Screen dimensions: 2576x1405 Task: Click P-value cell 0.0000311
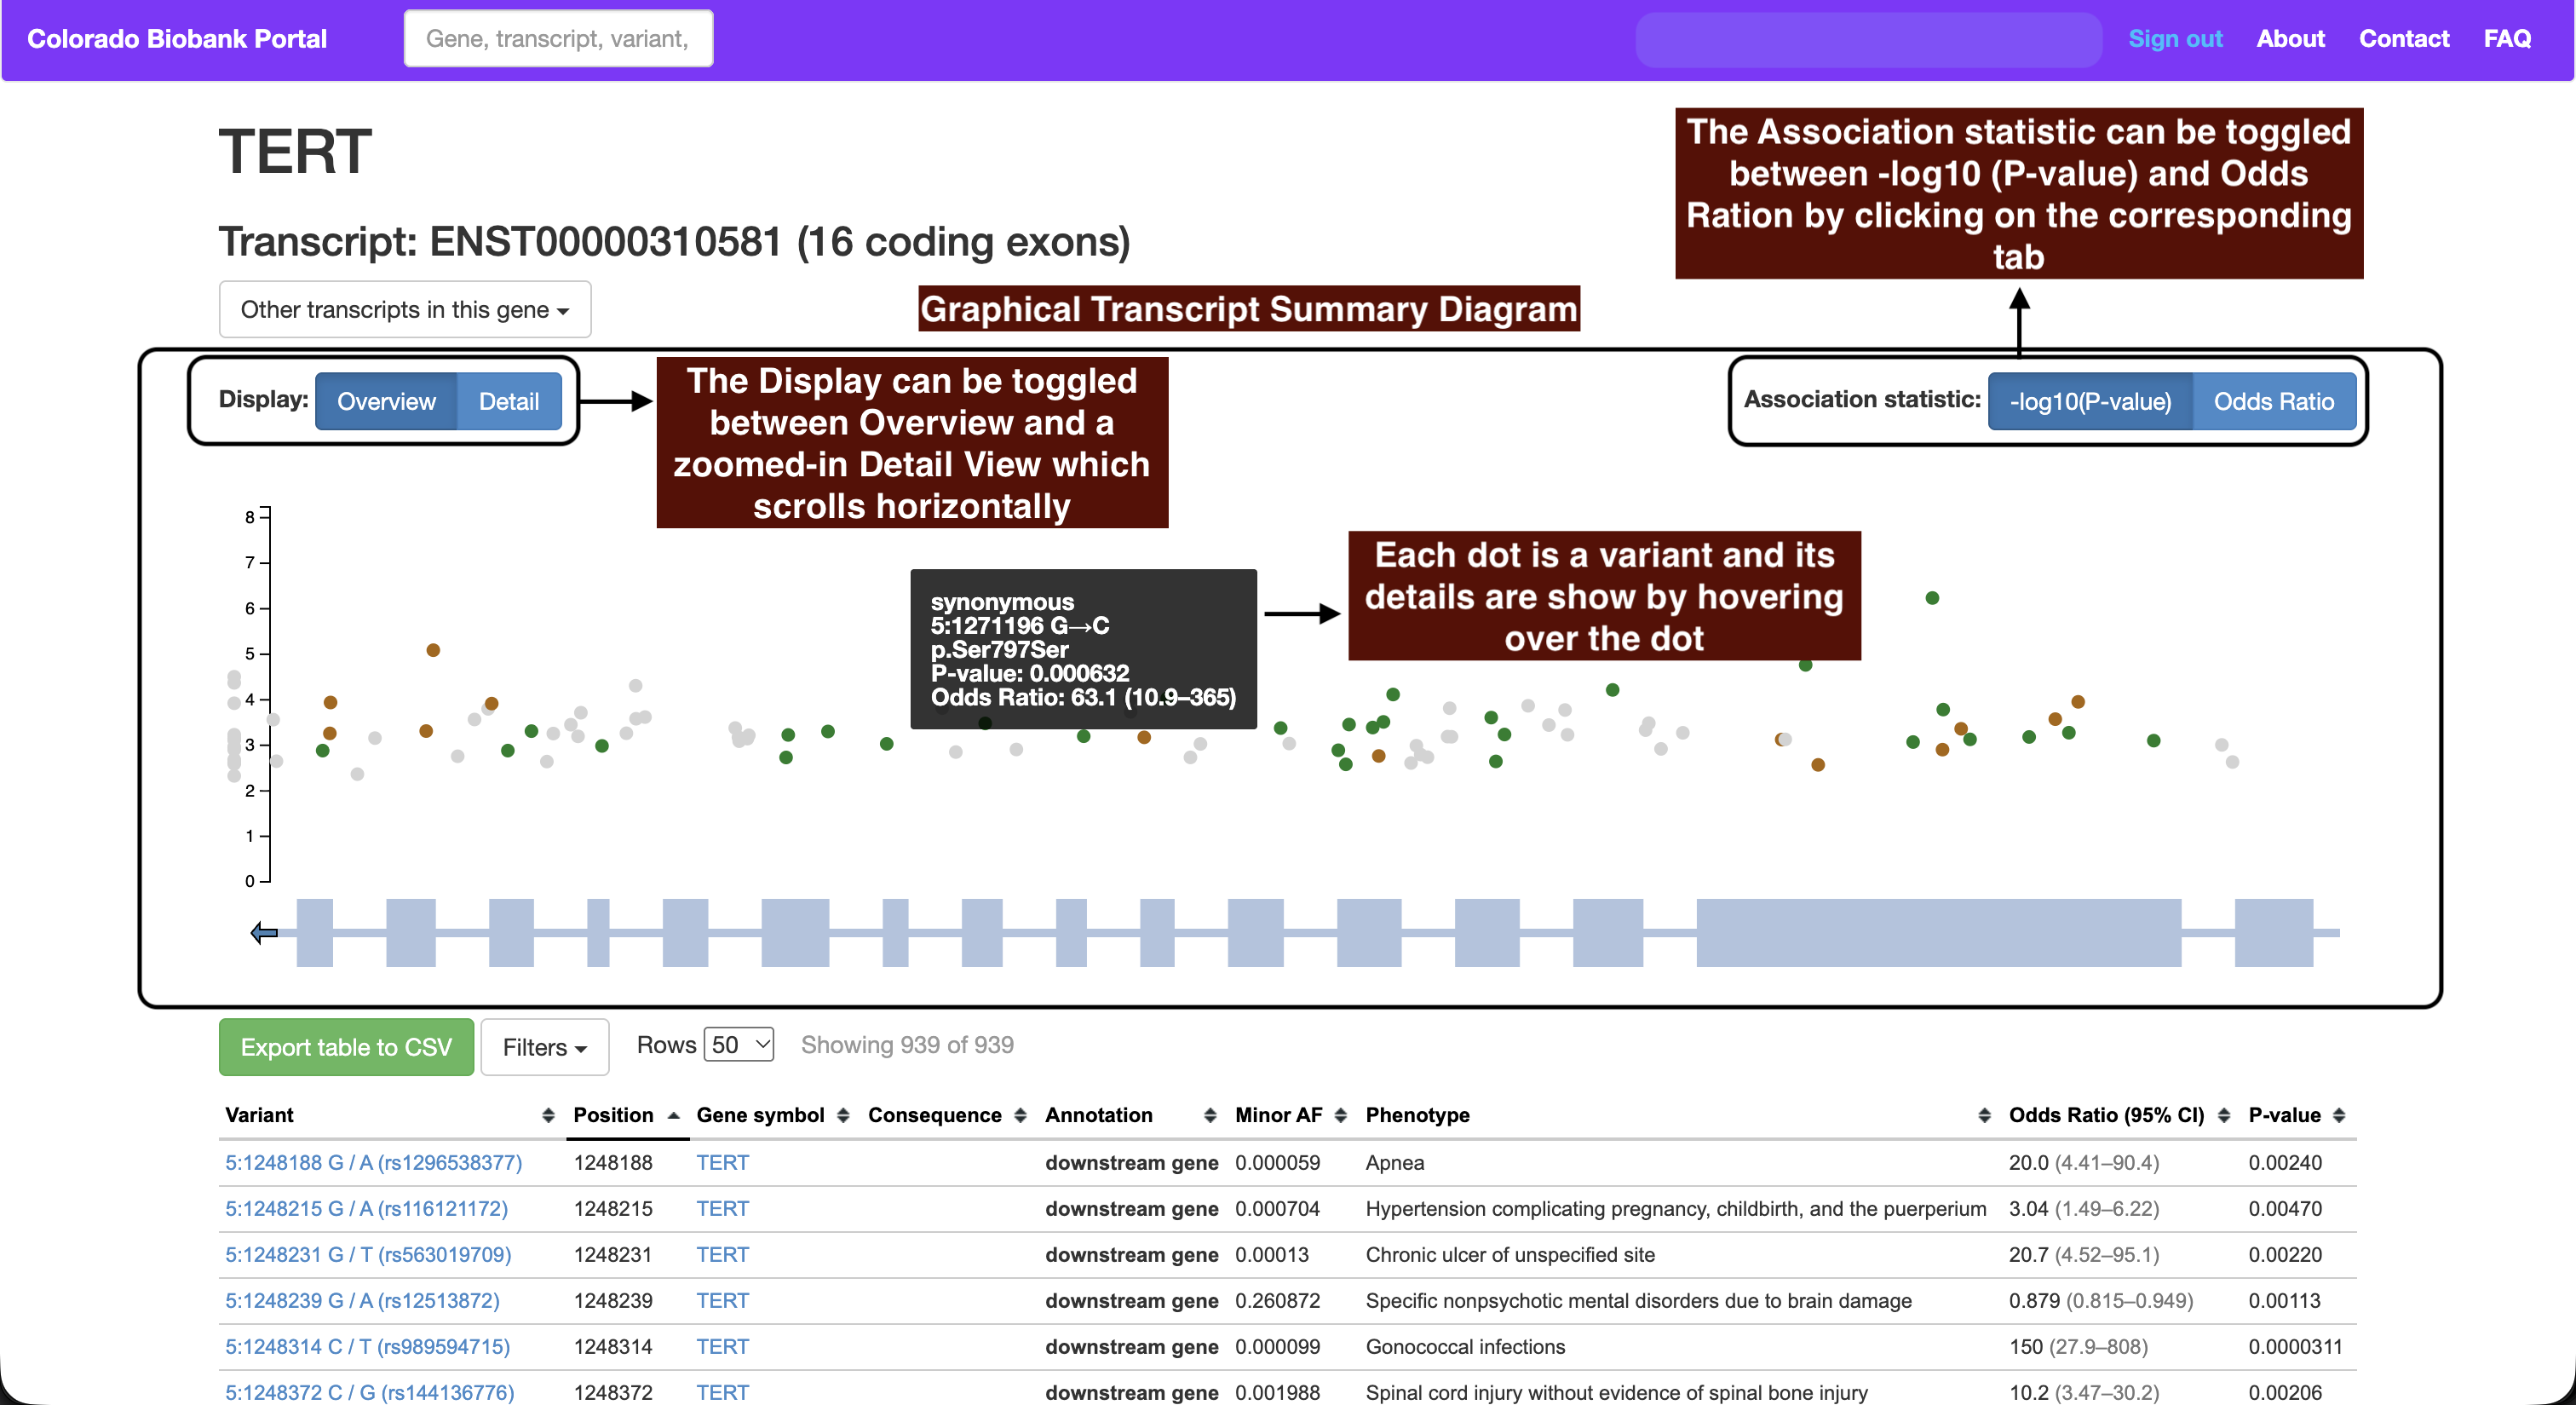click(2295, 1347)
